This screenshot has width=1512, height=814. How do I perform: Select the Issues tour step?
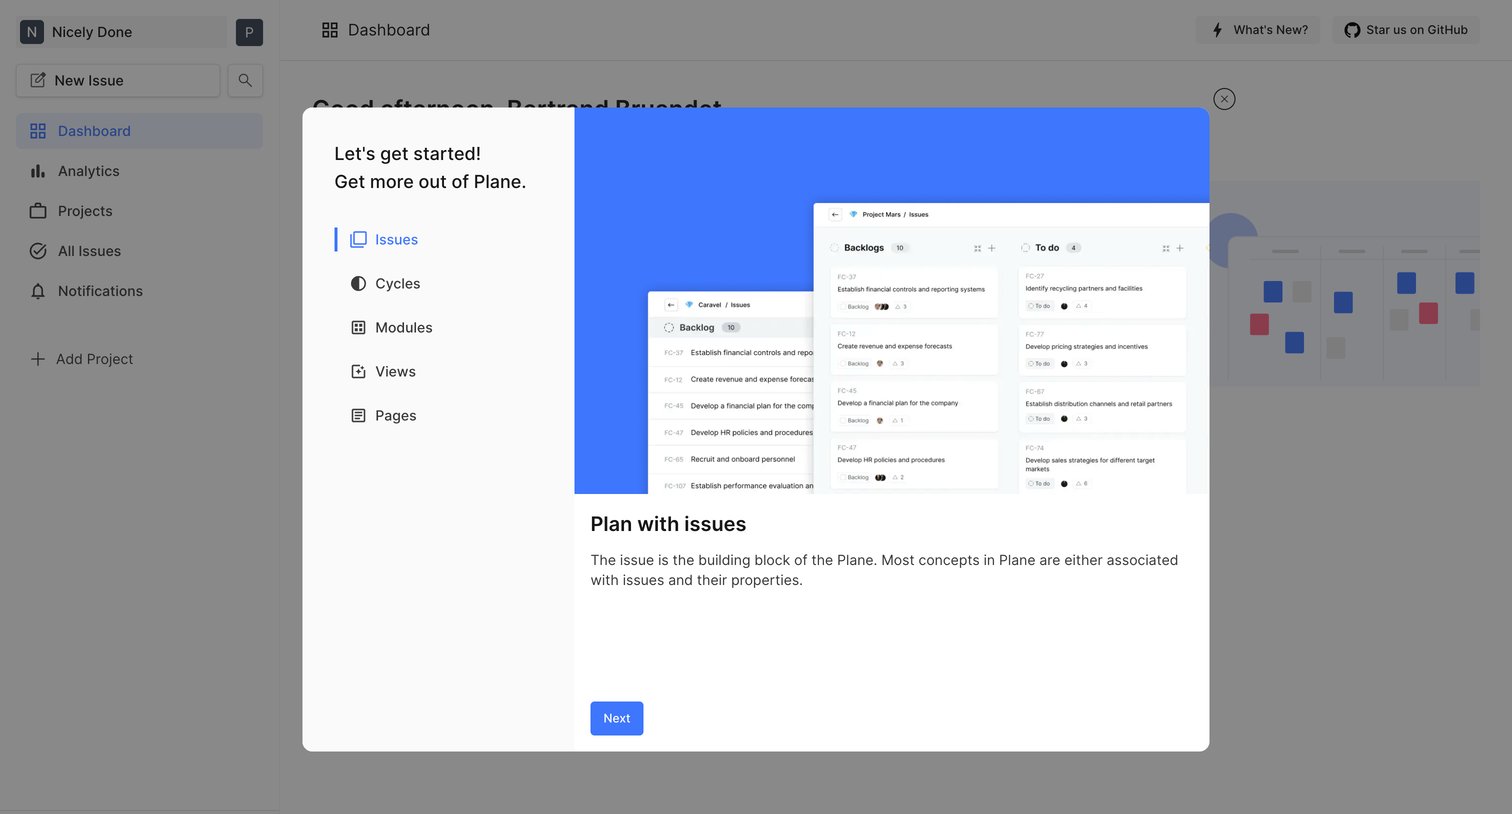tap(384, 240)
